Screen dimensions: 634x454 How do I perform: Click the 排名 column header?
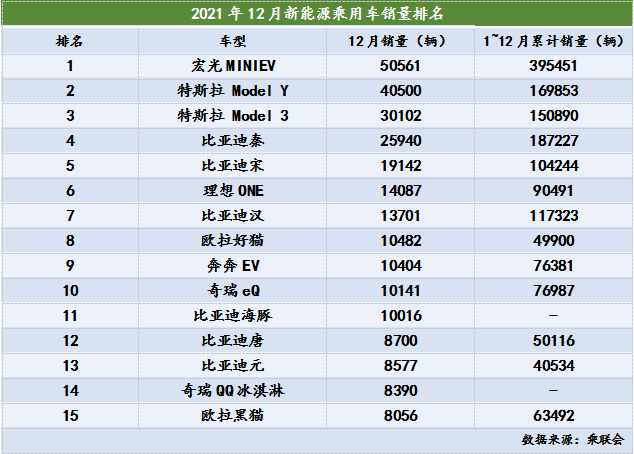point(70,41)
